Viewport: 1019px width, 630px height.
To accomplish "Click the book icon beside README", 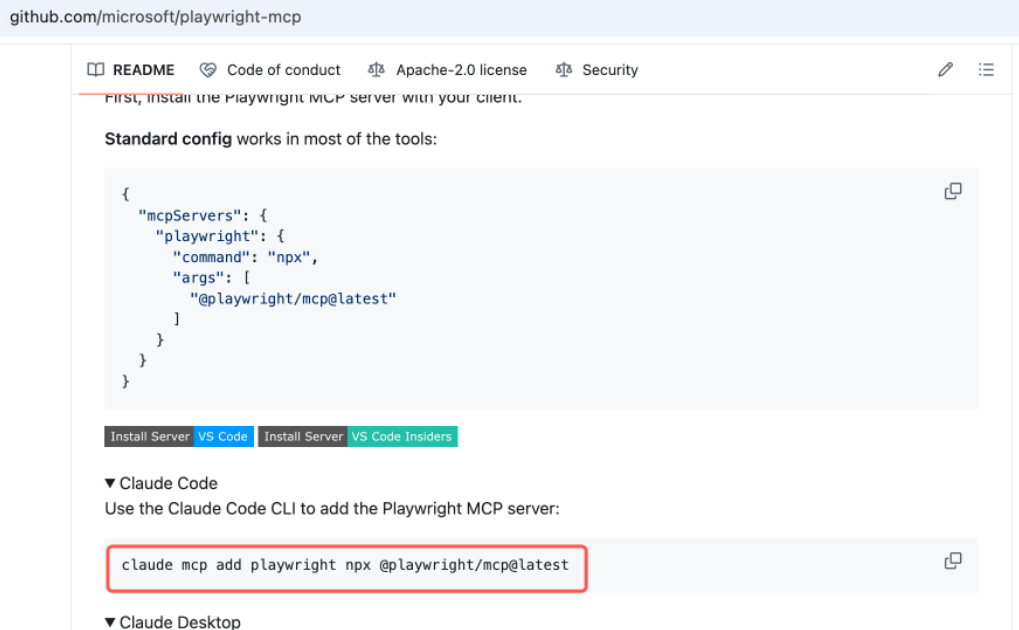I will click(96, 70).
